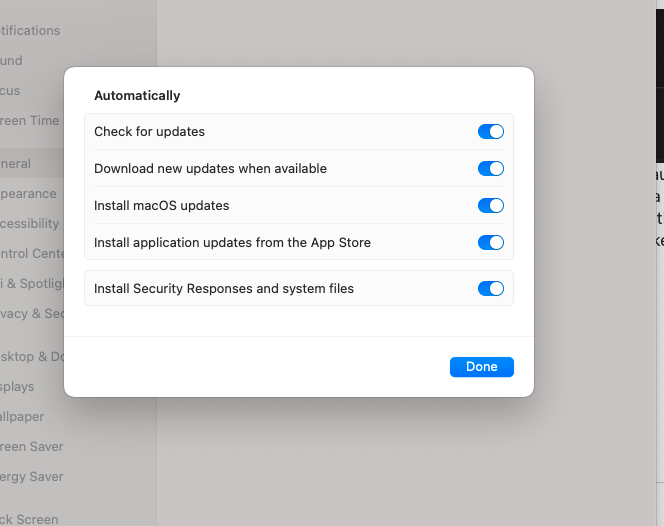The width and height of the screenshot is (664, 526).
Task: Select Focus in the sidebar
Action: coord(10,91)
